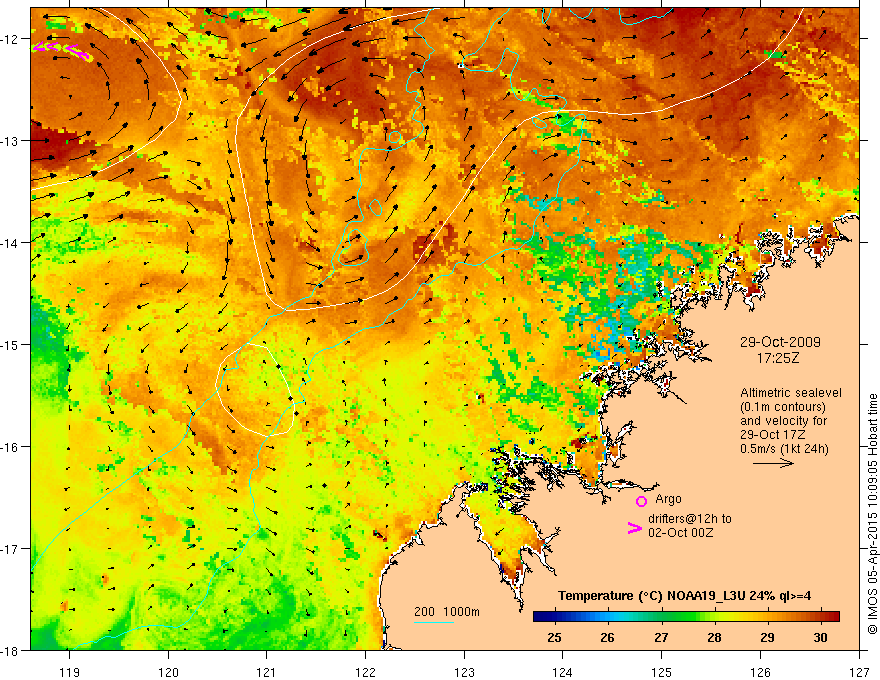
Task: Click the 29 value on temperature scale
Action: coord(767,637)
